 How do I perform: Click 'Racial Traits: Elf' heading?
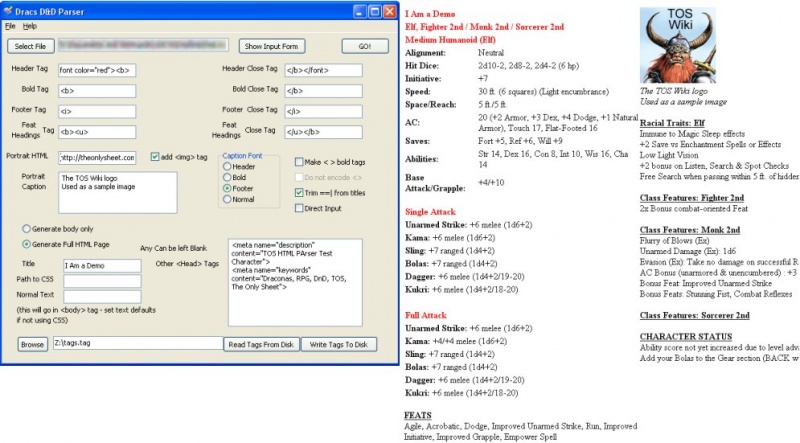pyautogui.click(x=672, y=123)
